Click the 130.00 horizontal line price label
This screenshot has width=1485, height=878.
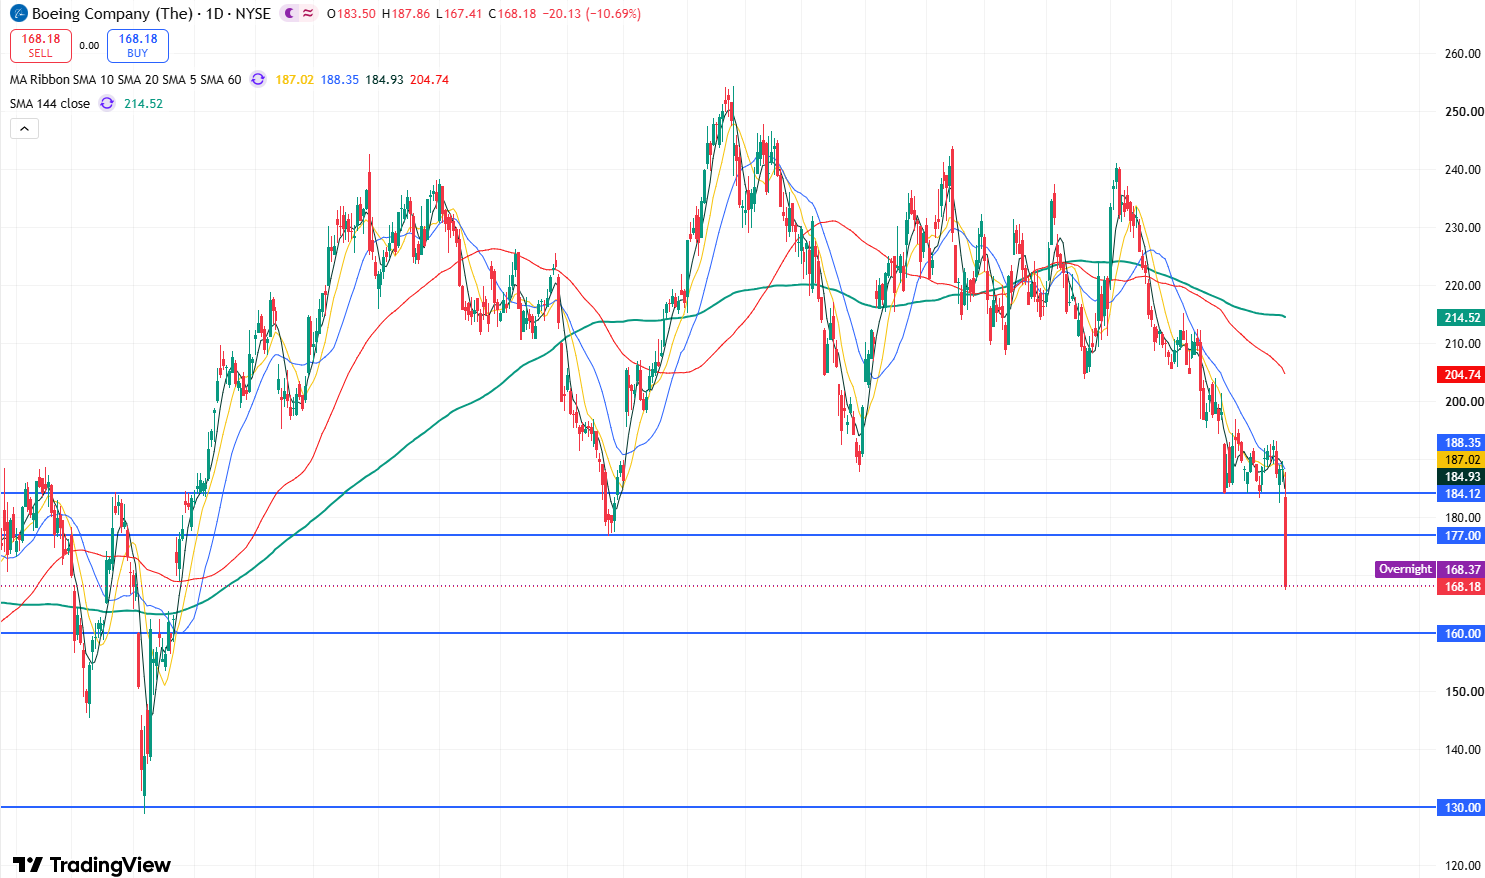coord(1462,808)
